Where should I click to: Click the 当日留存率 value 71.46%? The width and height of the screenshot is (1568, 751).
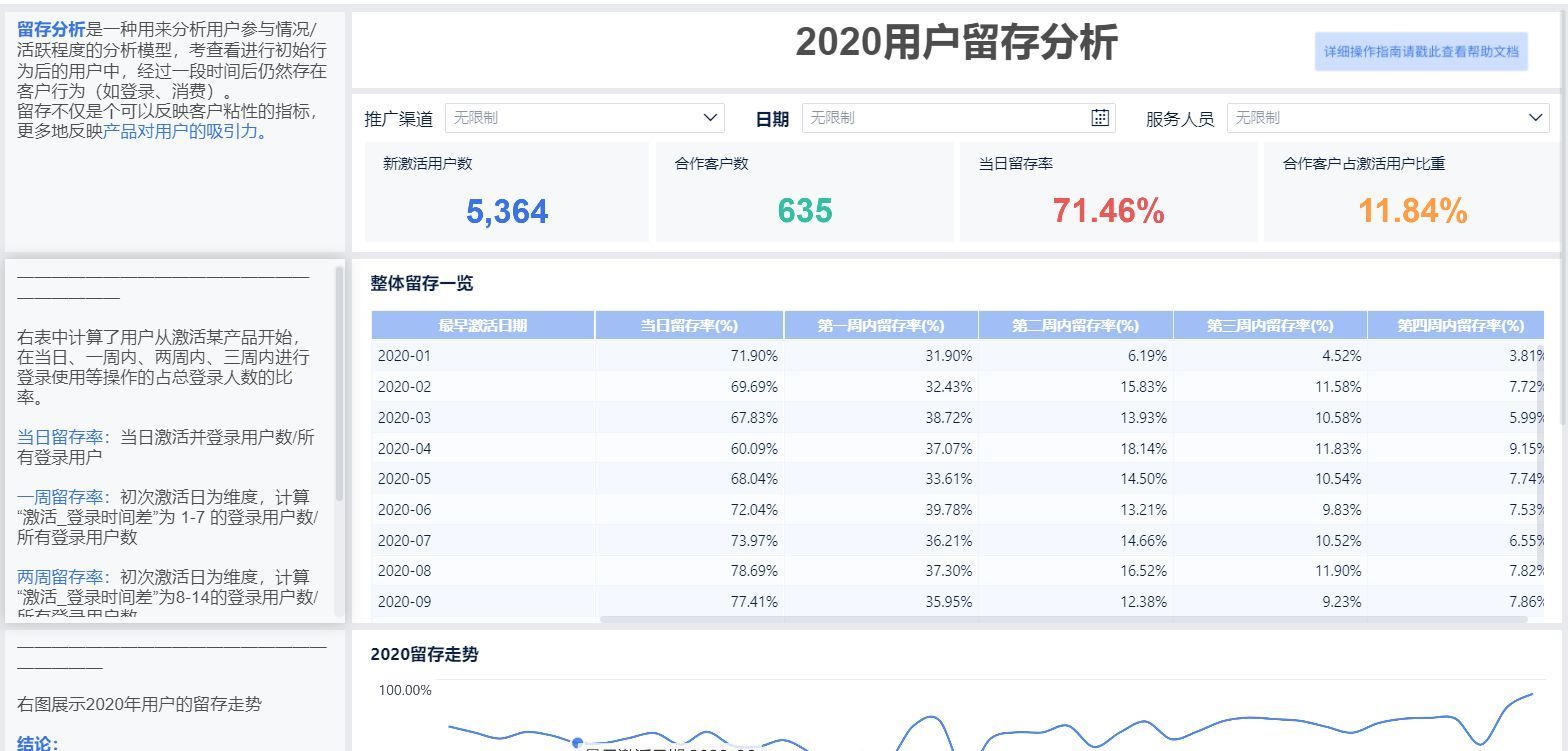1108,210
